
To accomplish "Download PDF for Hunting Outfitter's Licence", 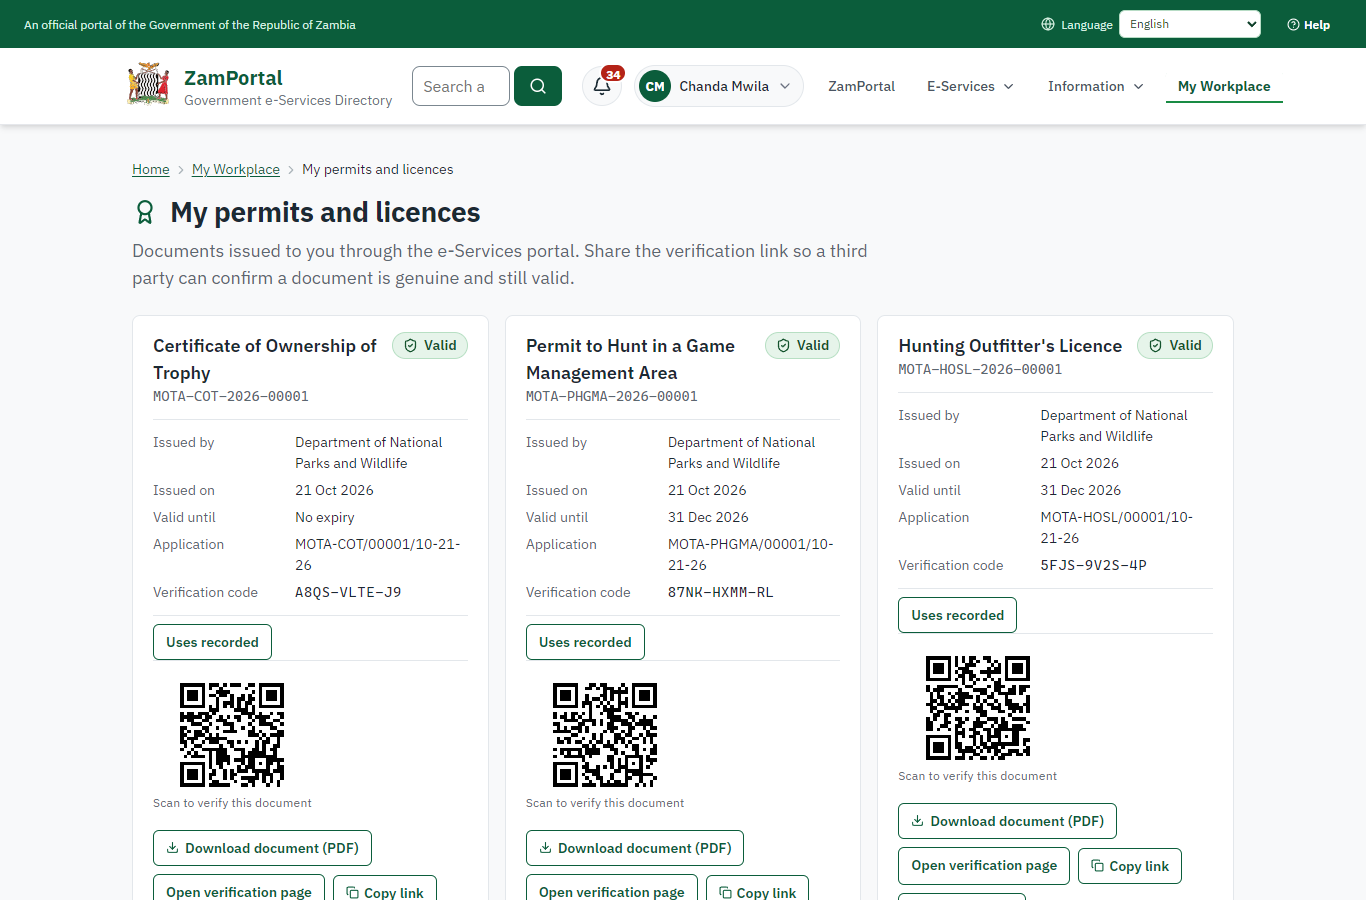I will [1007, 821].
